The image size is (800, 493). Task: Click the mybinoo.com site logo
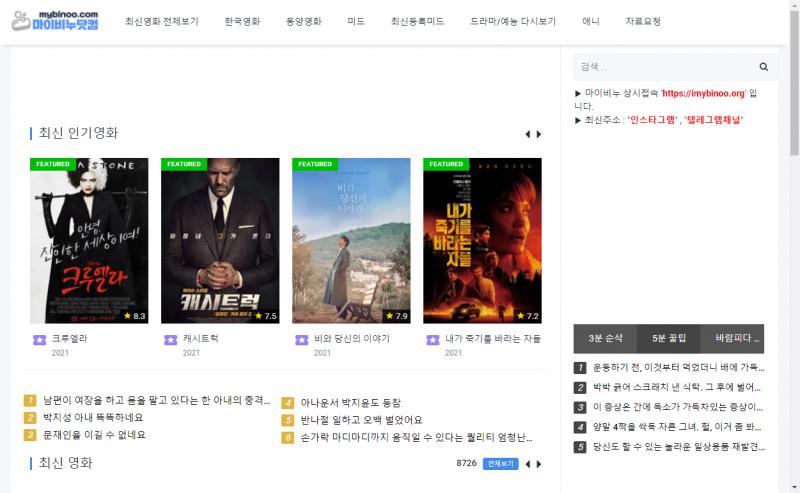click(x=55, y=21)
